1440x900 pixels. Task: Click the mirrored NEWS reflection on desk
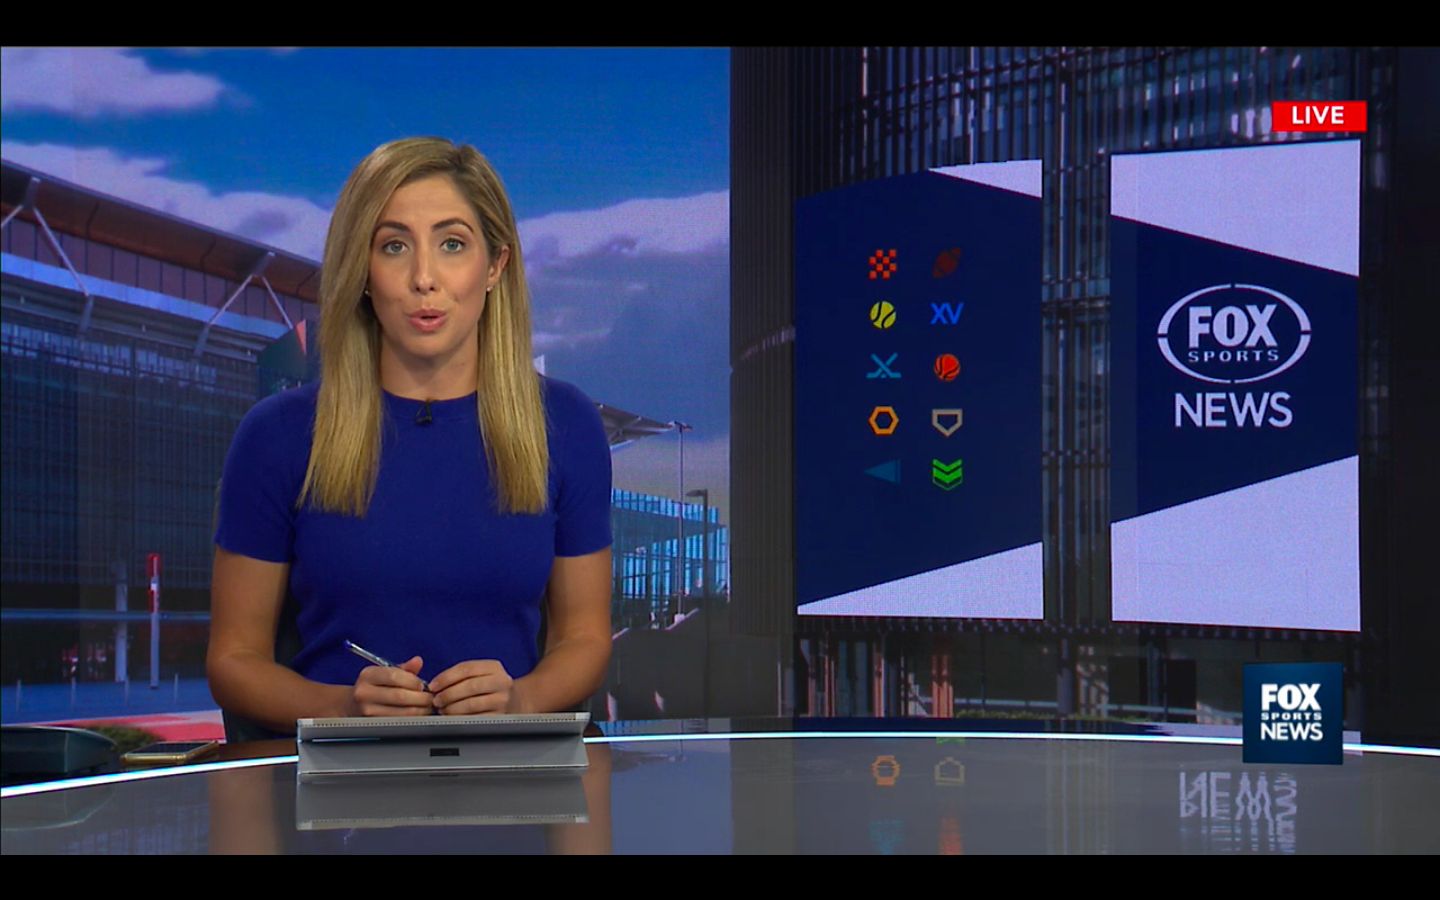click(1237, 797)
